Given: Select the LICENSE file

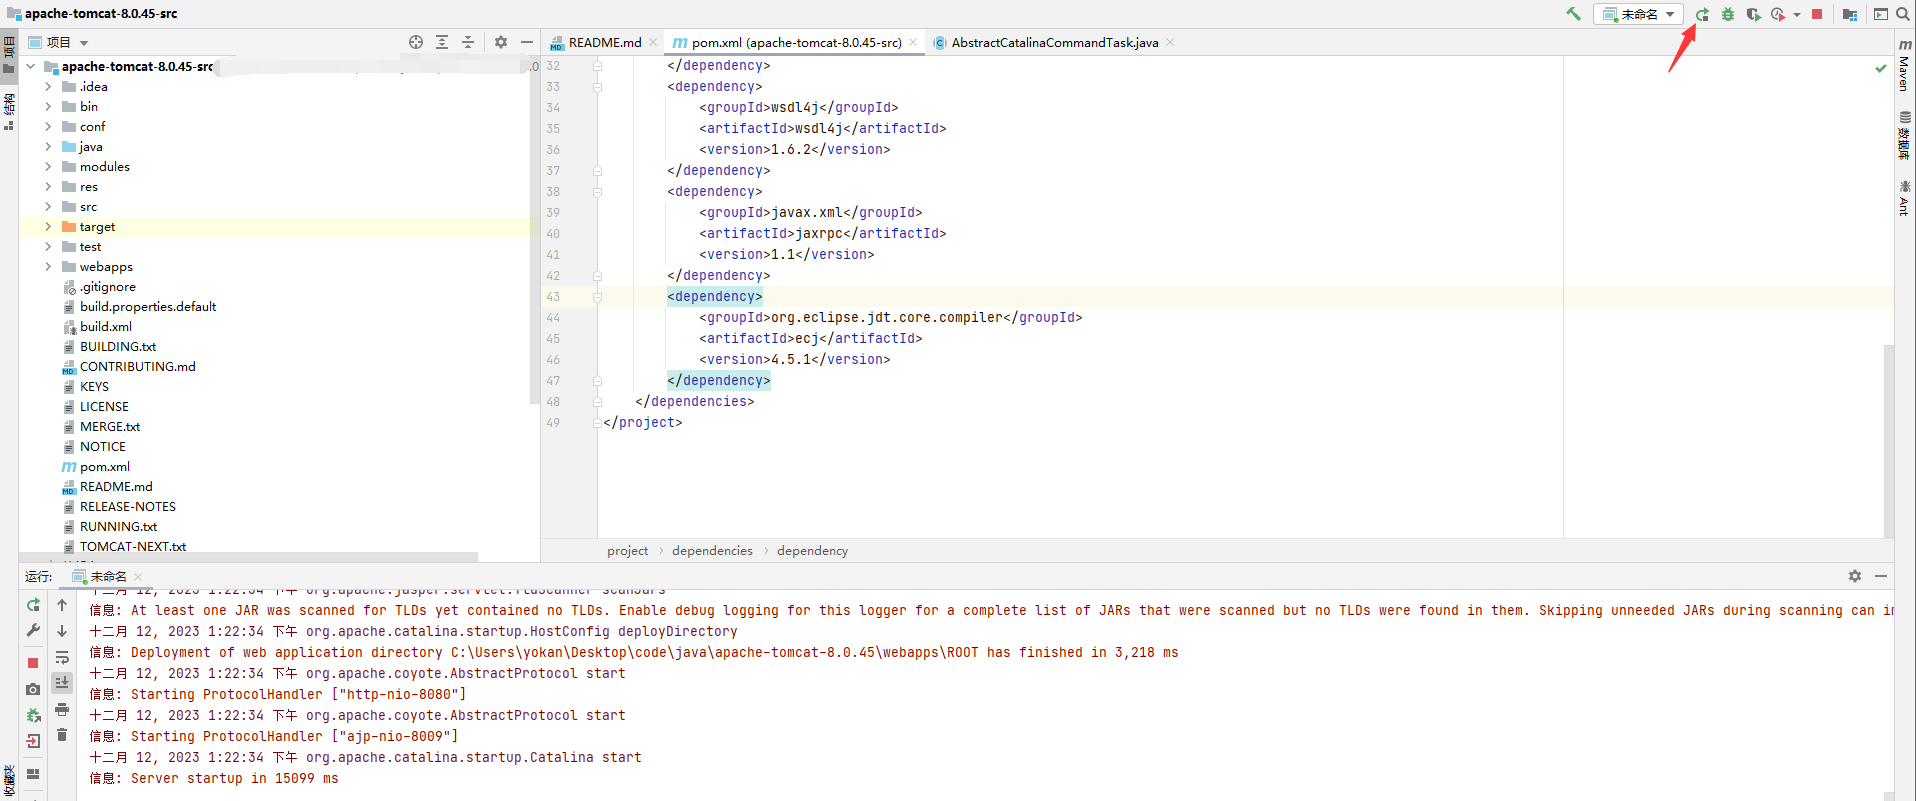Looking at the screenshot, I should (104, 407).
